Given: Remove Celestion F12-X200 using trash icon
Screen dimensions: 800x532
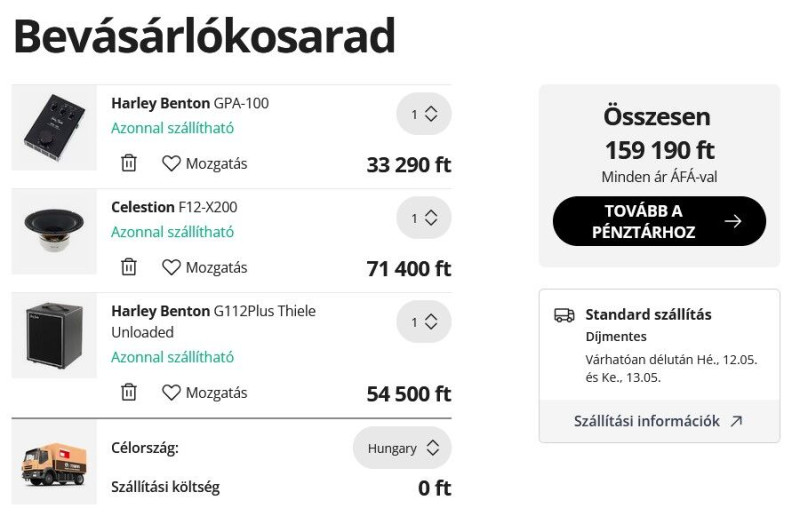Looking at the screenshot, I should 129,267.
